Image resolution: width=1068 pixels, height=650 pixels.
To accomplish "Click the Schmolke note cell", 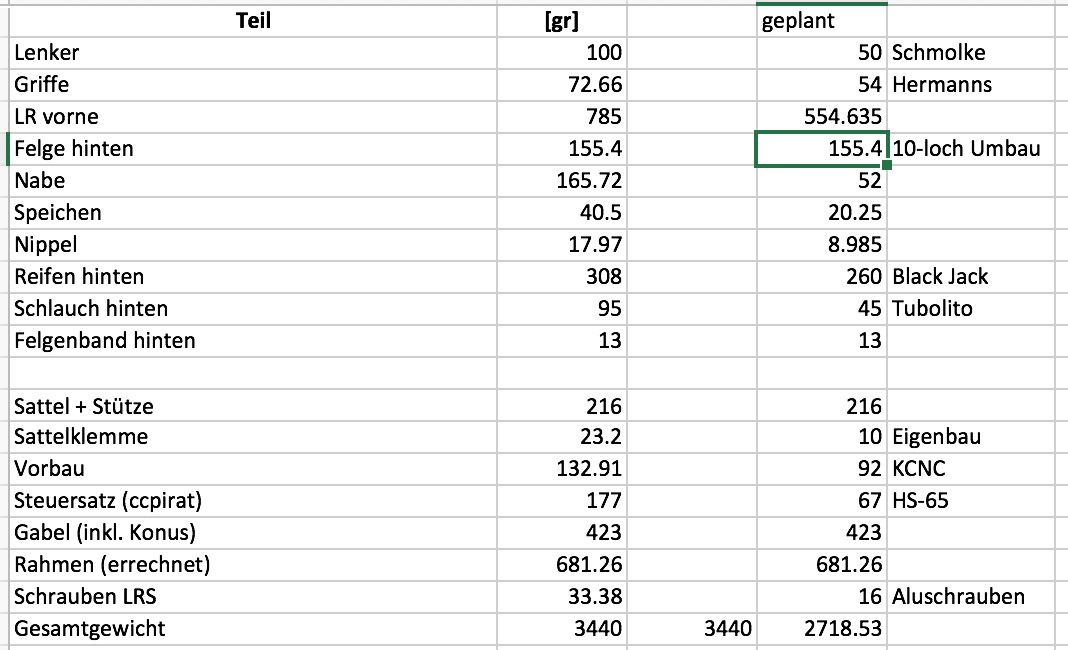I will (971, 52).
